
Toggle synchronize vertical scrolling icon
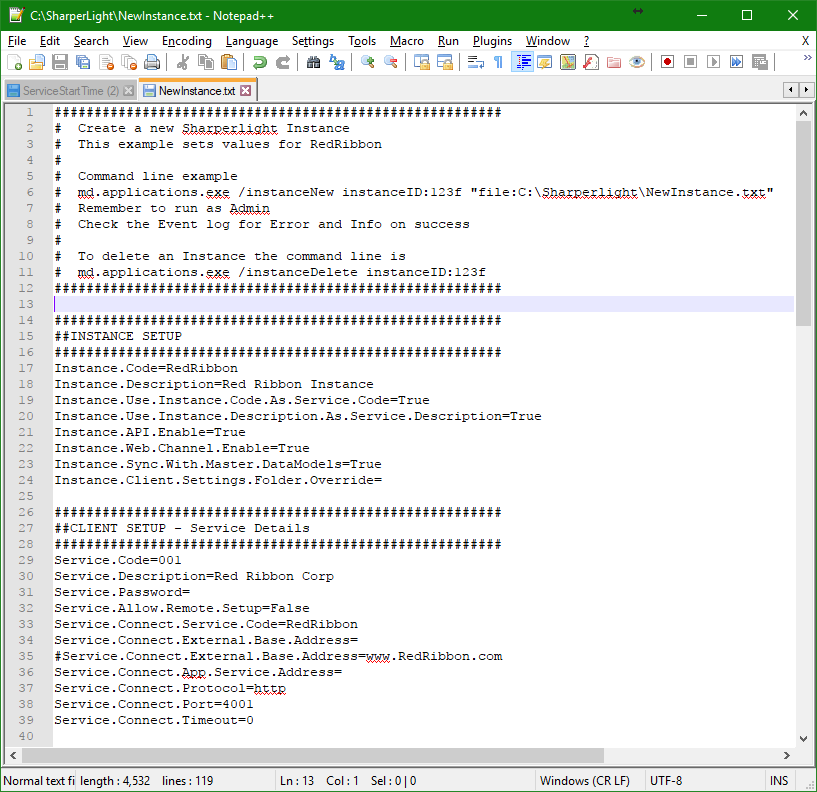[x=421, y=62]
